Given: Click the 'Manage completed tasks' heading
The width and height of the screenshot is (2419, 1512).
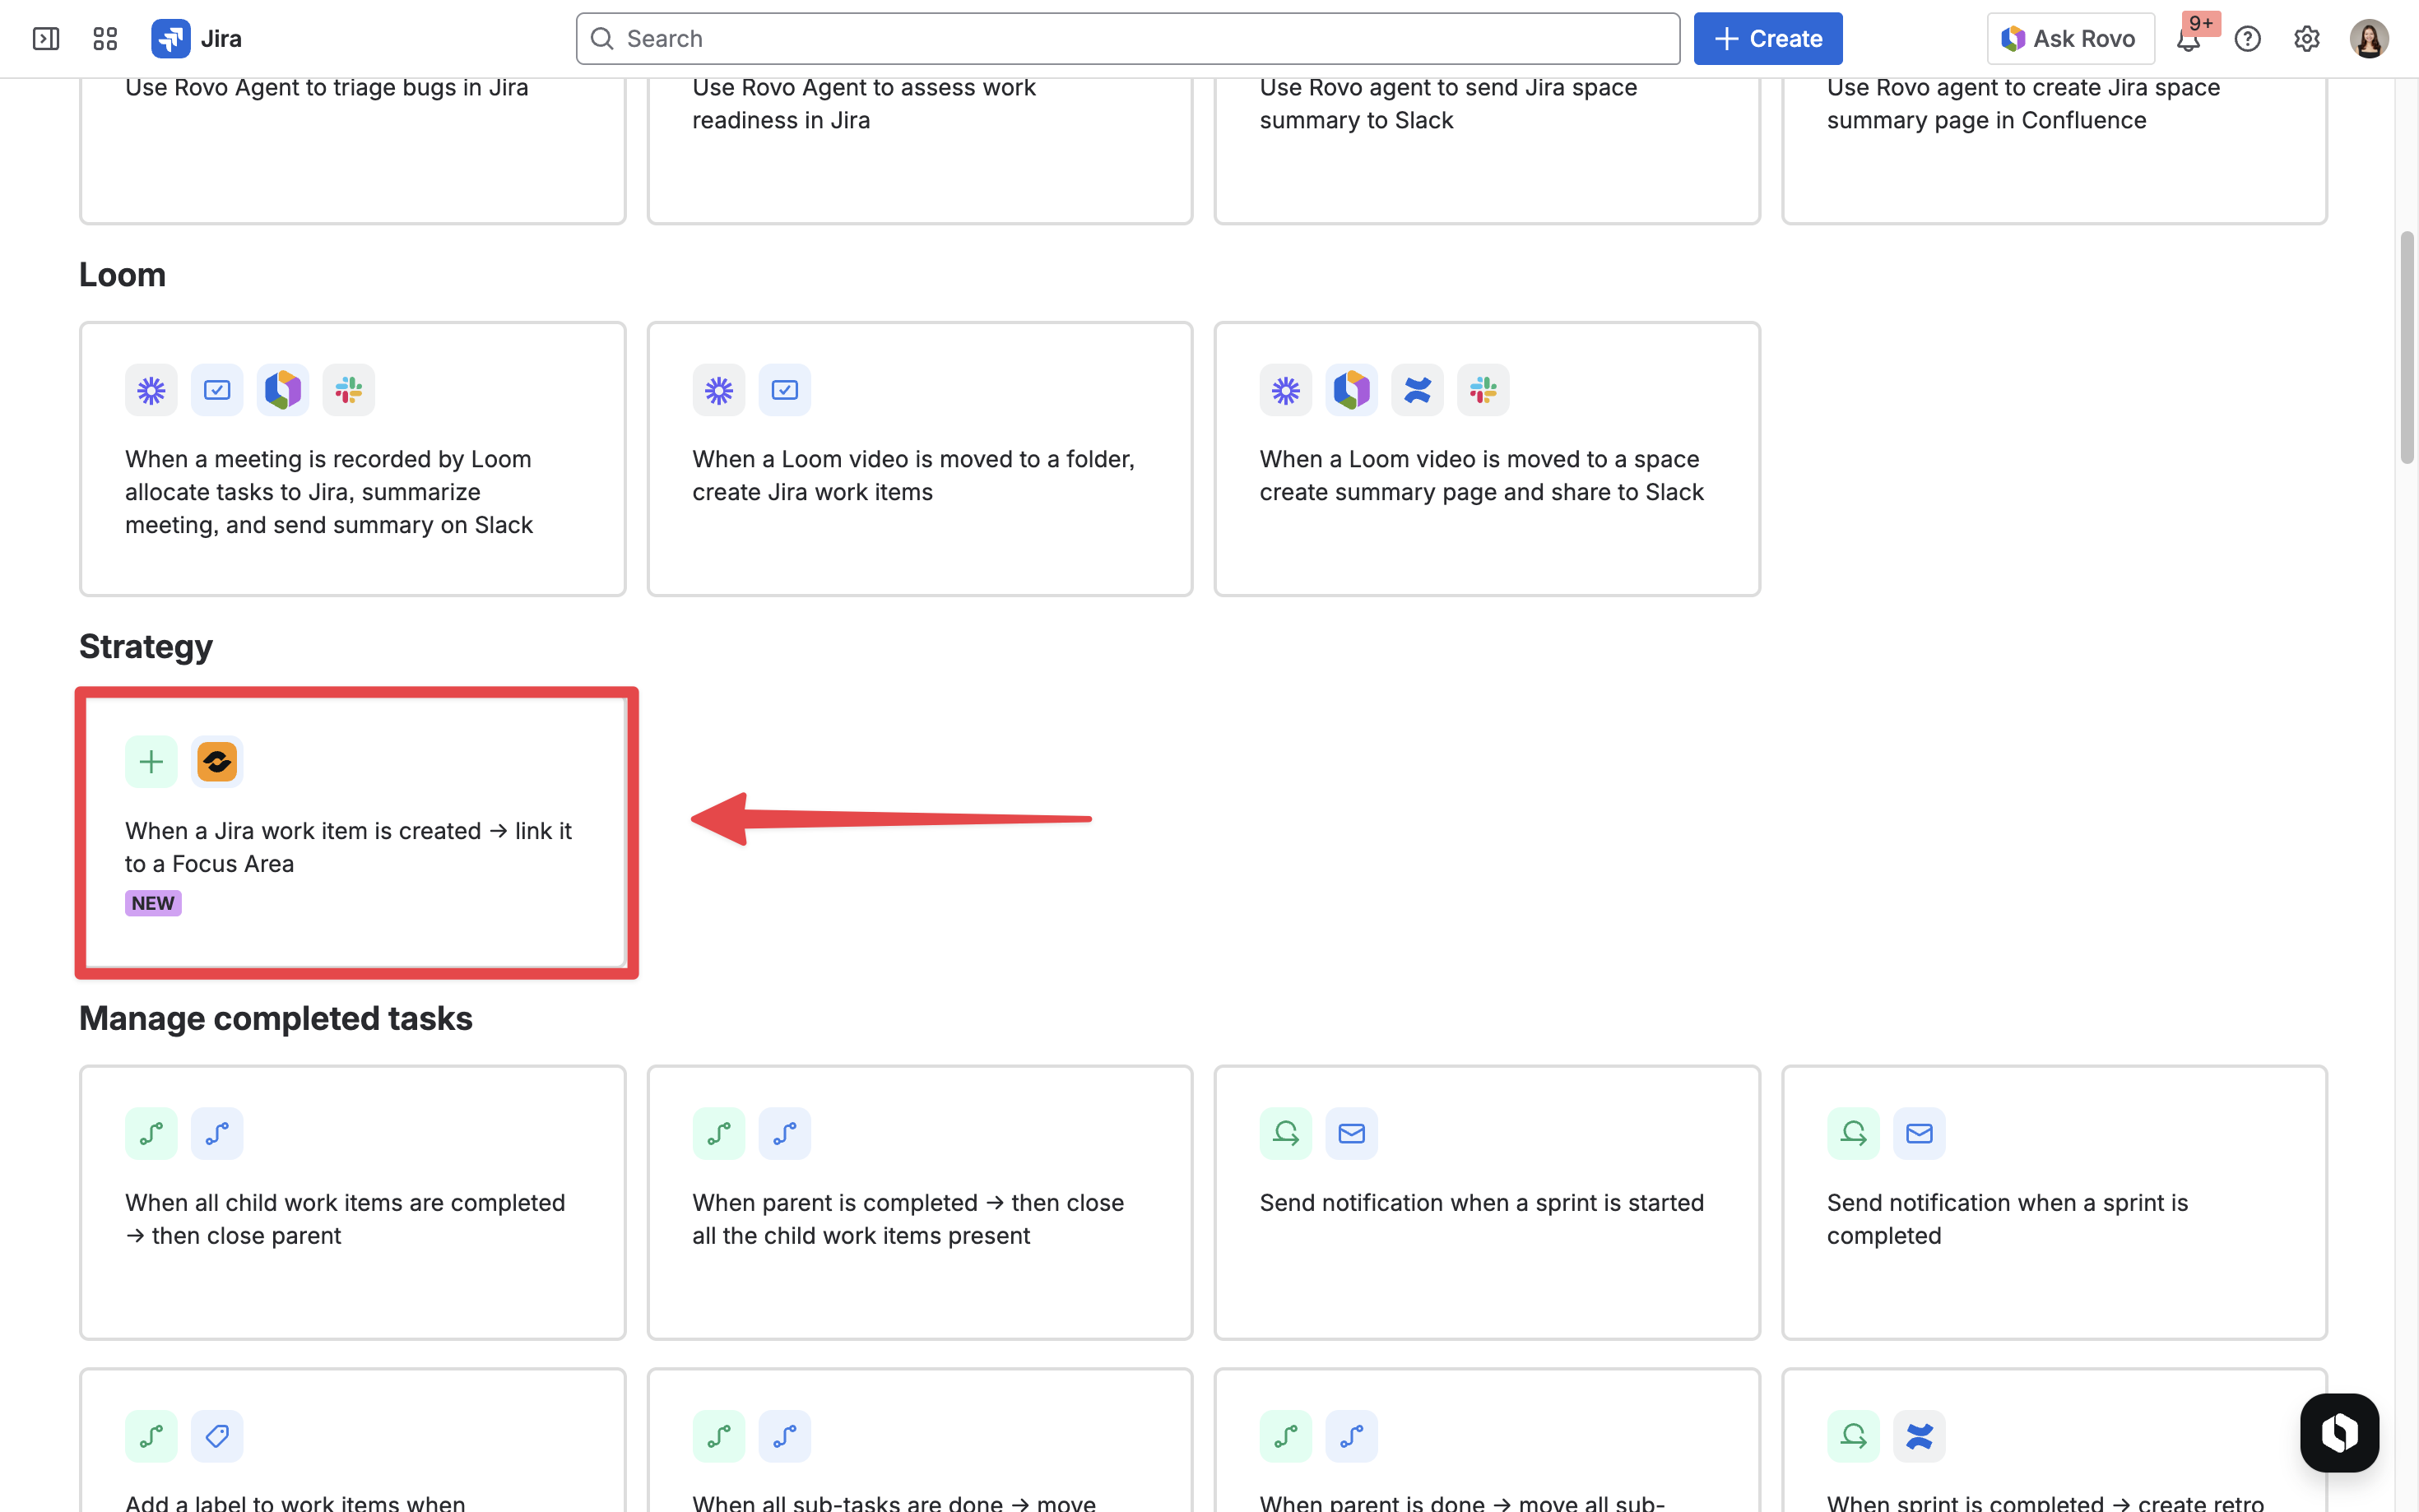Looking at the screenshot, I should click(276, 1019).
